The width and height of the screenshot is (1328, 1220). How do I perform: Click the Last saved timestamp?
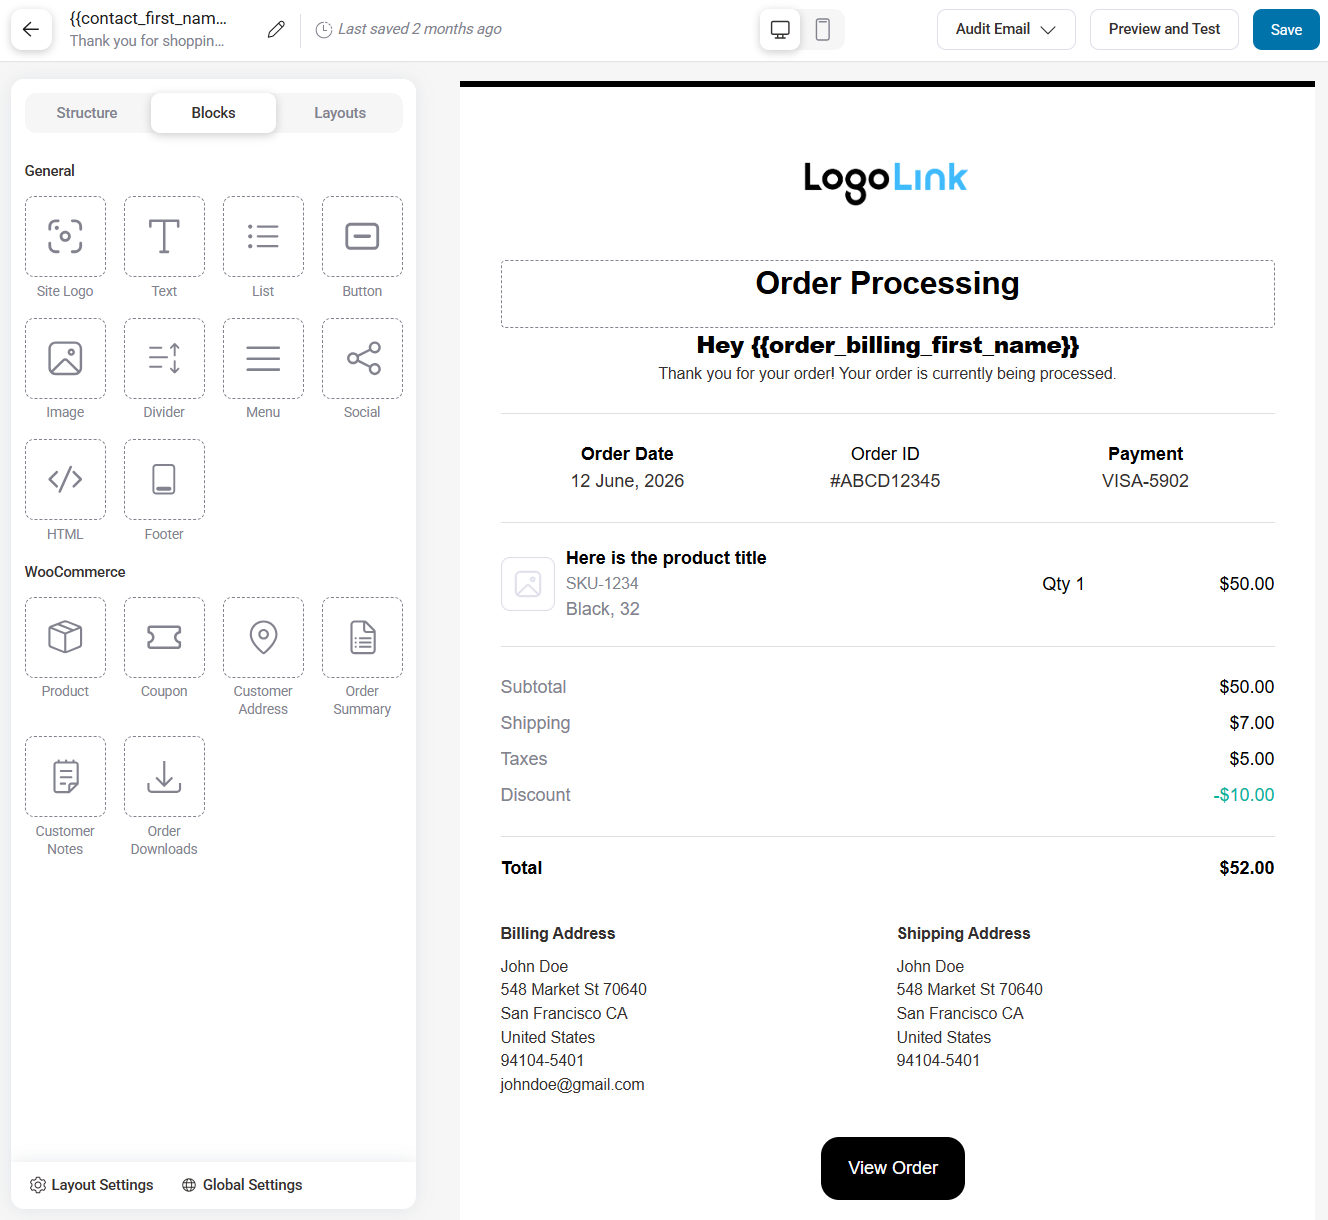click(x=409, y=29)
